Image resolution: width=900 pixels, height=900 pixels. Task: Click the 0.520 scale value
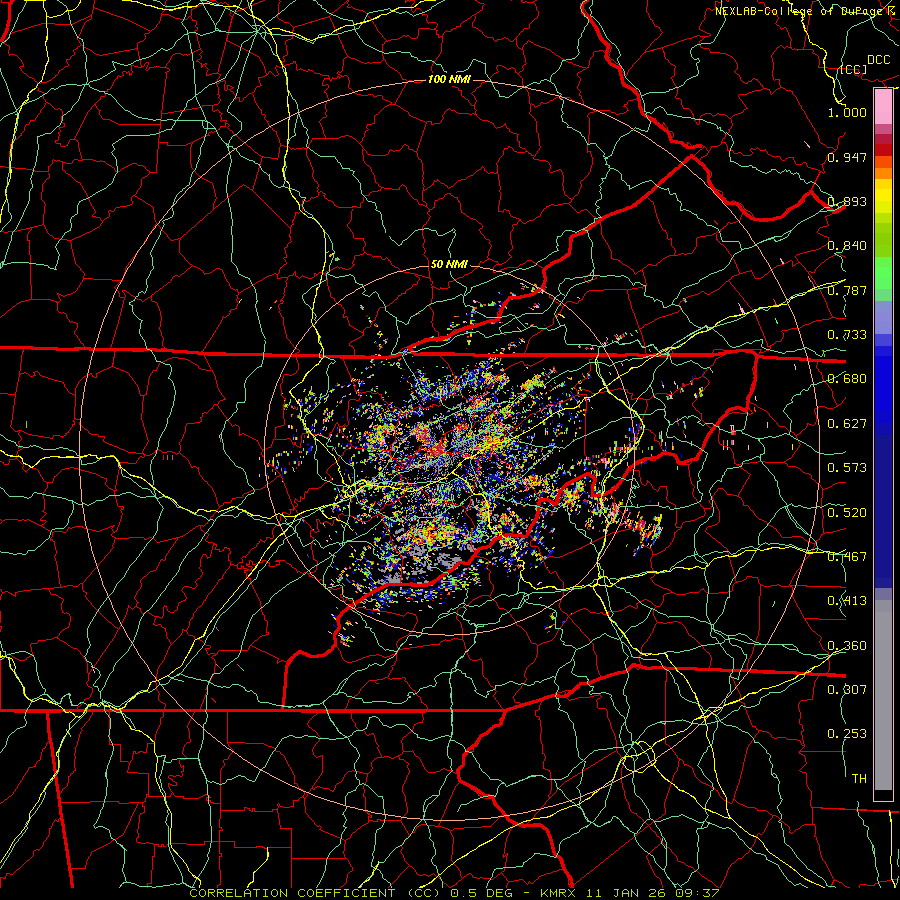click(847, 513)
